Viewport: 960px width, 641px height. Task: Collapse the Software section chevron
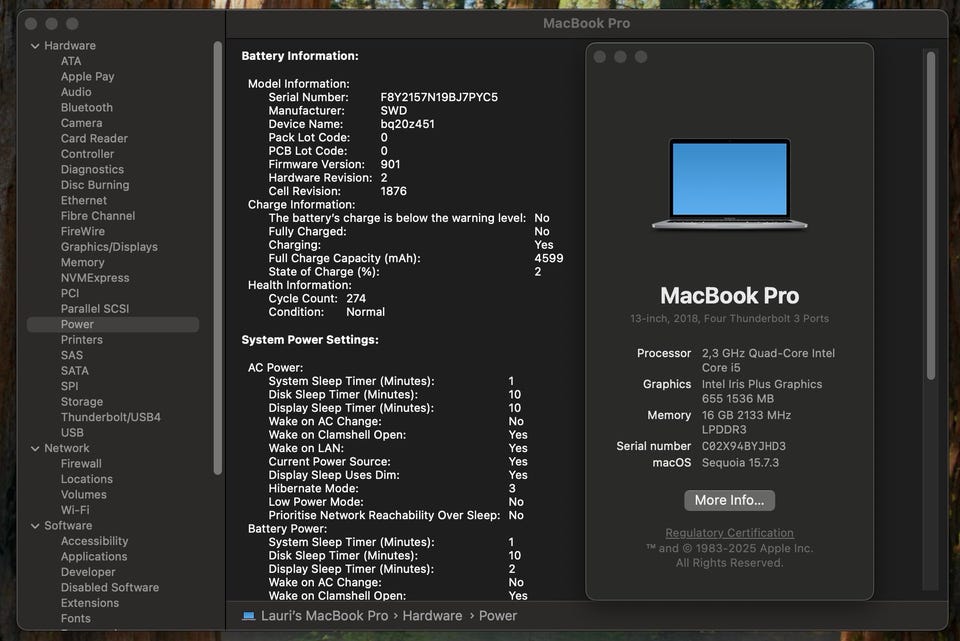pos(35,526)
